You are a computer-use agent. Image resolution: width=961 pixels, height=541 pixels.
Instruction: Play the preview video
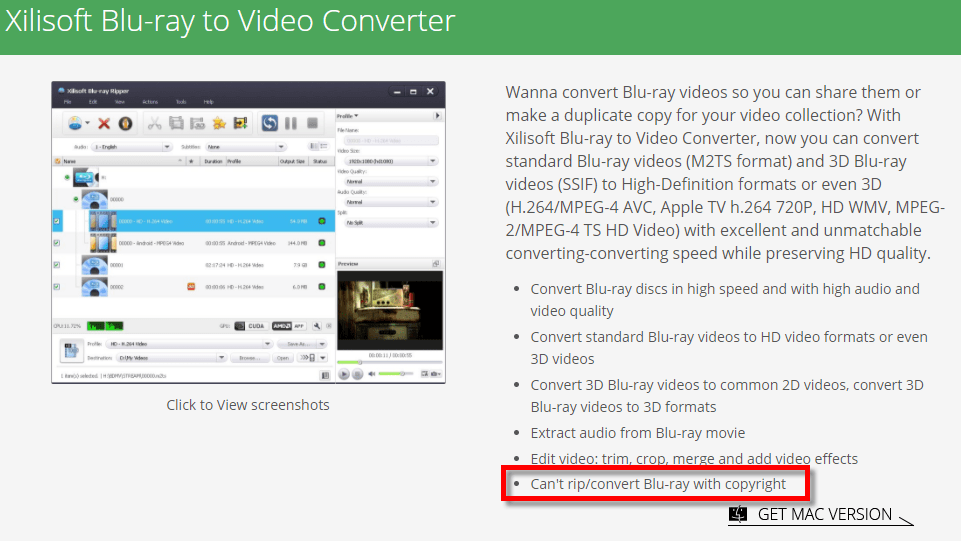(x=344, y=374)
